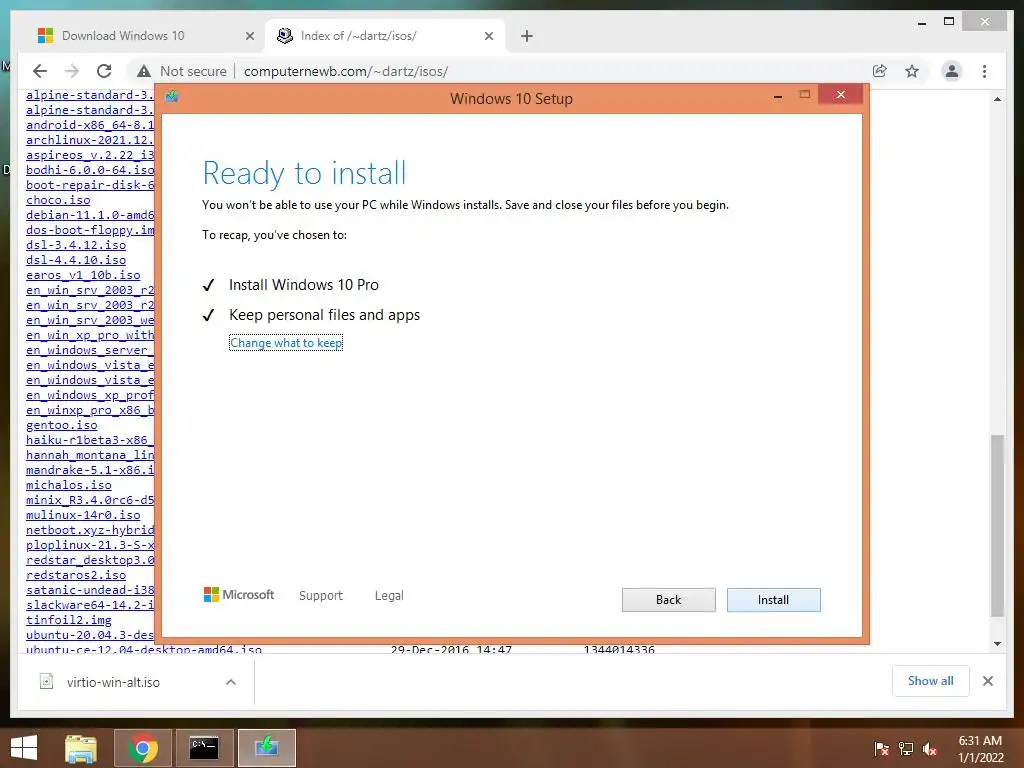Click the taskbar clock showing 6:31 AM
This screenshot has height=768, width=1024.
point(980,748)
